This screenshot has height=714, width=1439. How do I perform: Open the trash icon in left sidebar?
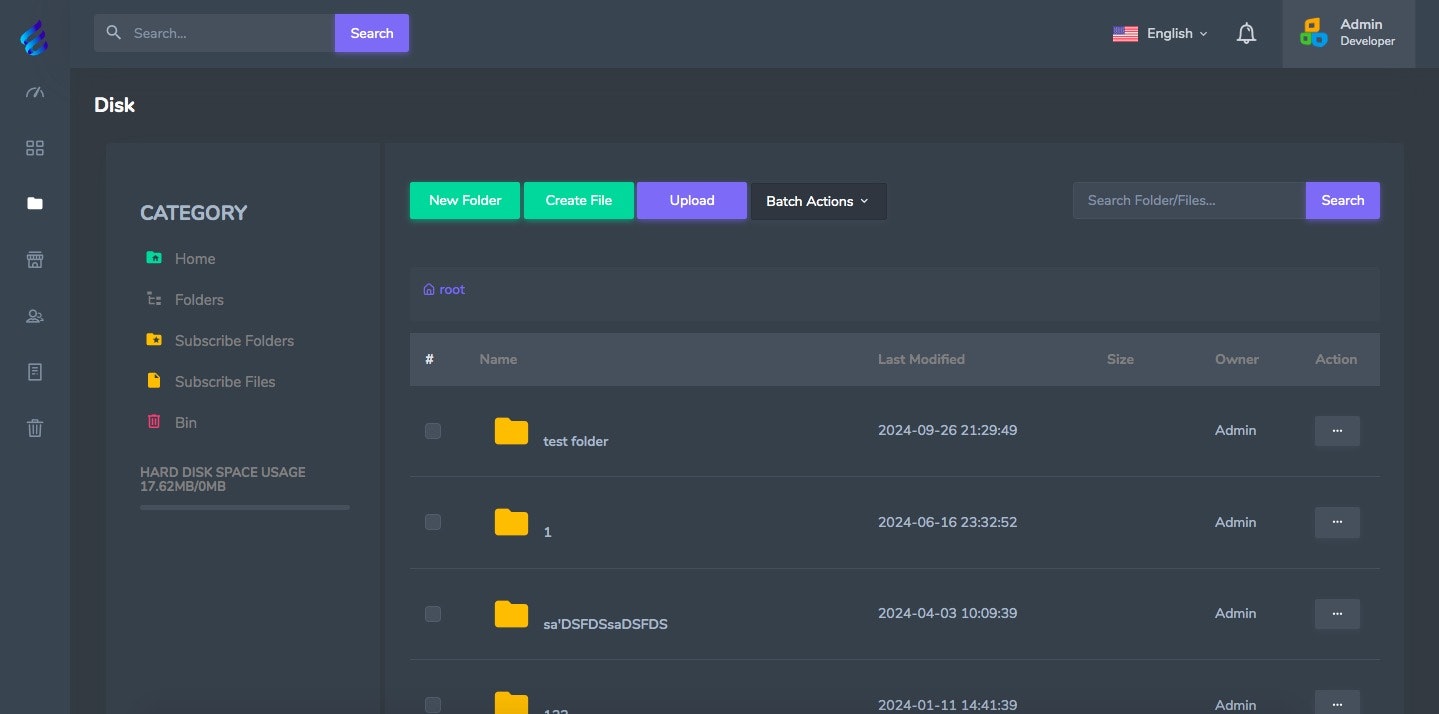click(x=35, y=428)
